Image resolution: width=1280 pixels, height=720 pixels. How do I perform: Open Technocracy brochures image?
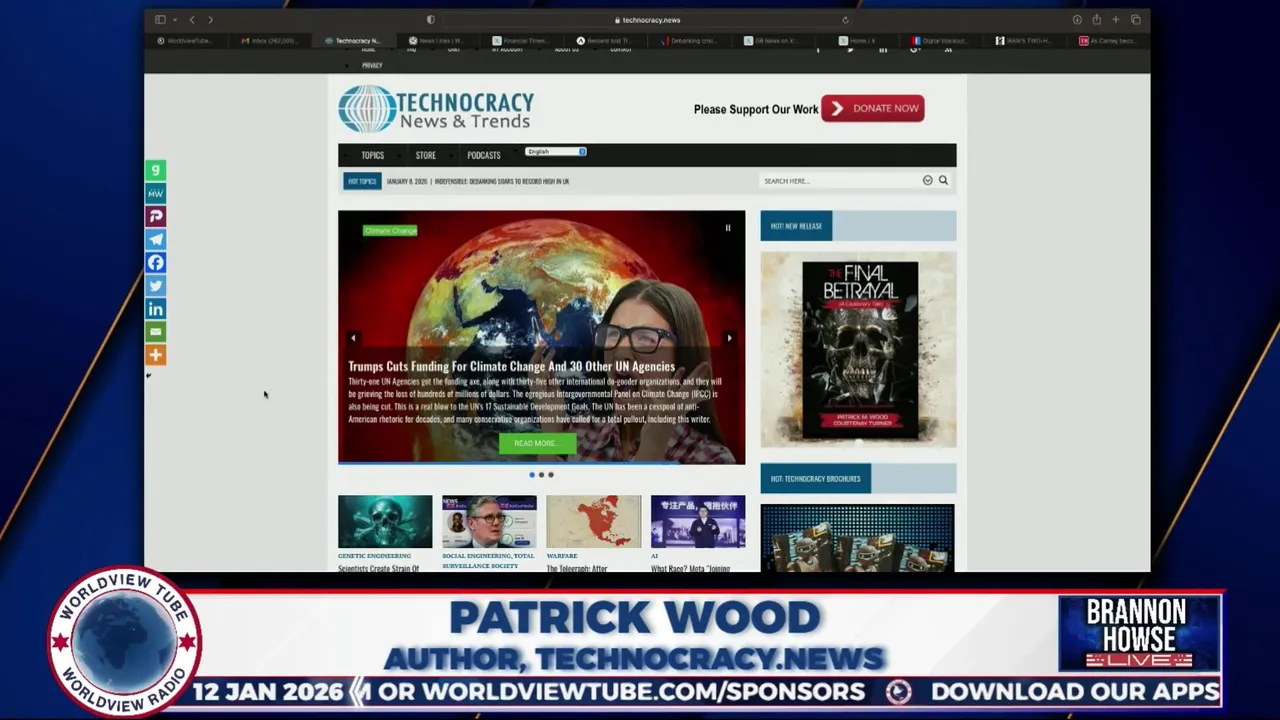coord(858,538)
